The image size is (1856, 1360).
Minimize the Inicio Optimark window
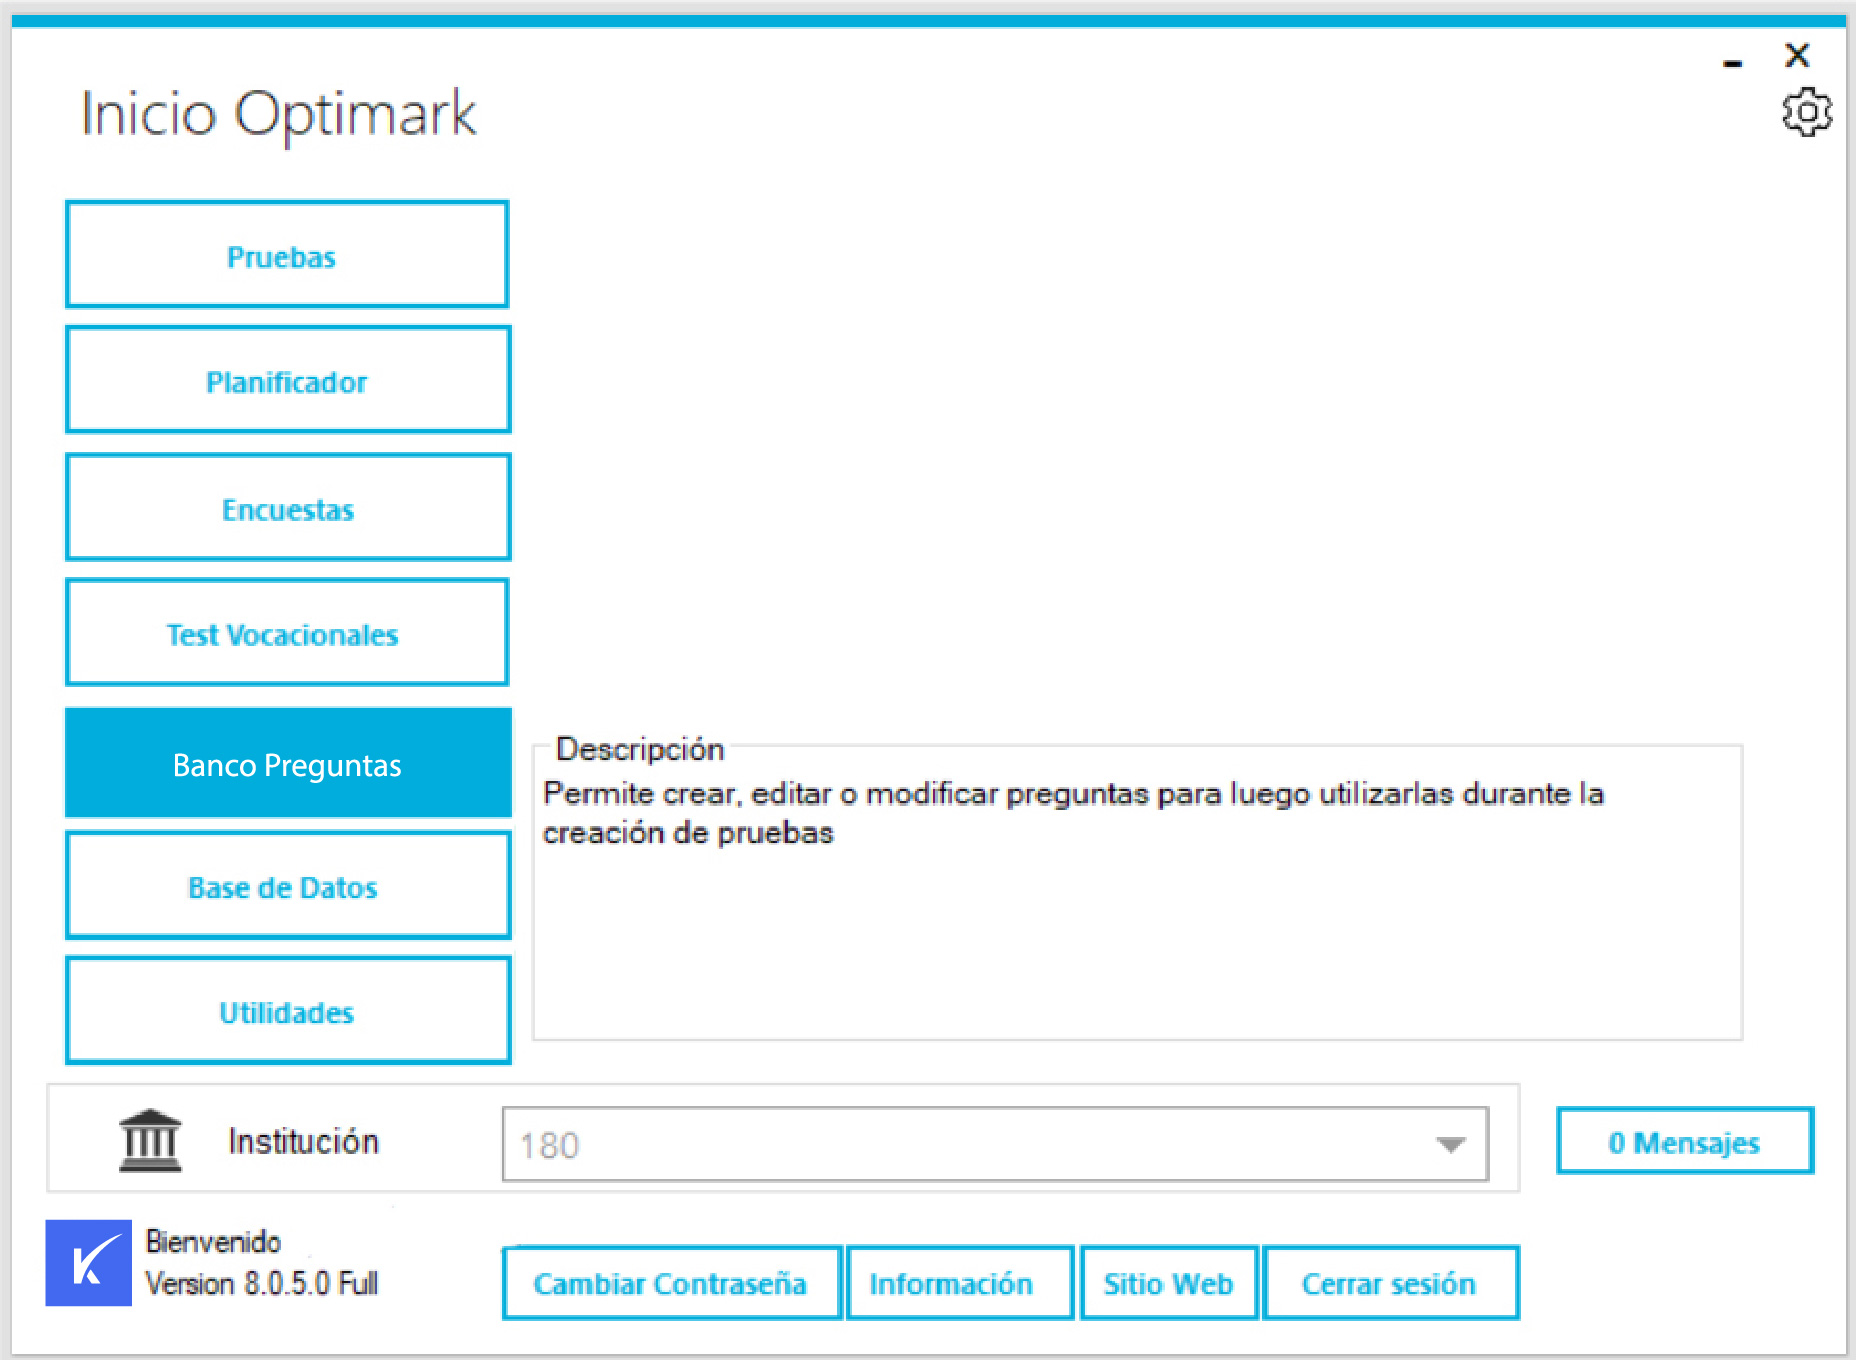coord(1733,63)
